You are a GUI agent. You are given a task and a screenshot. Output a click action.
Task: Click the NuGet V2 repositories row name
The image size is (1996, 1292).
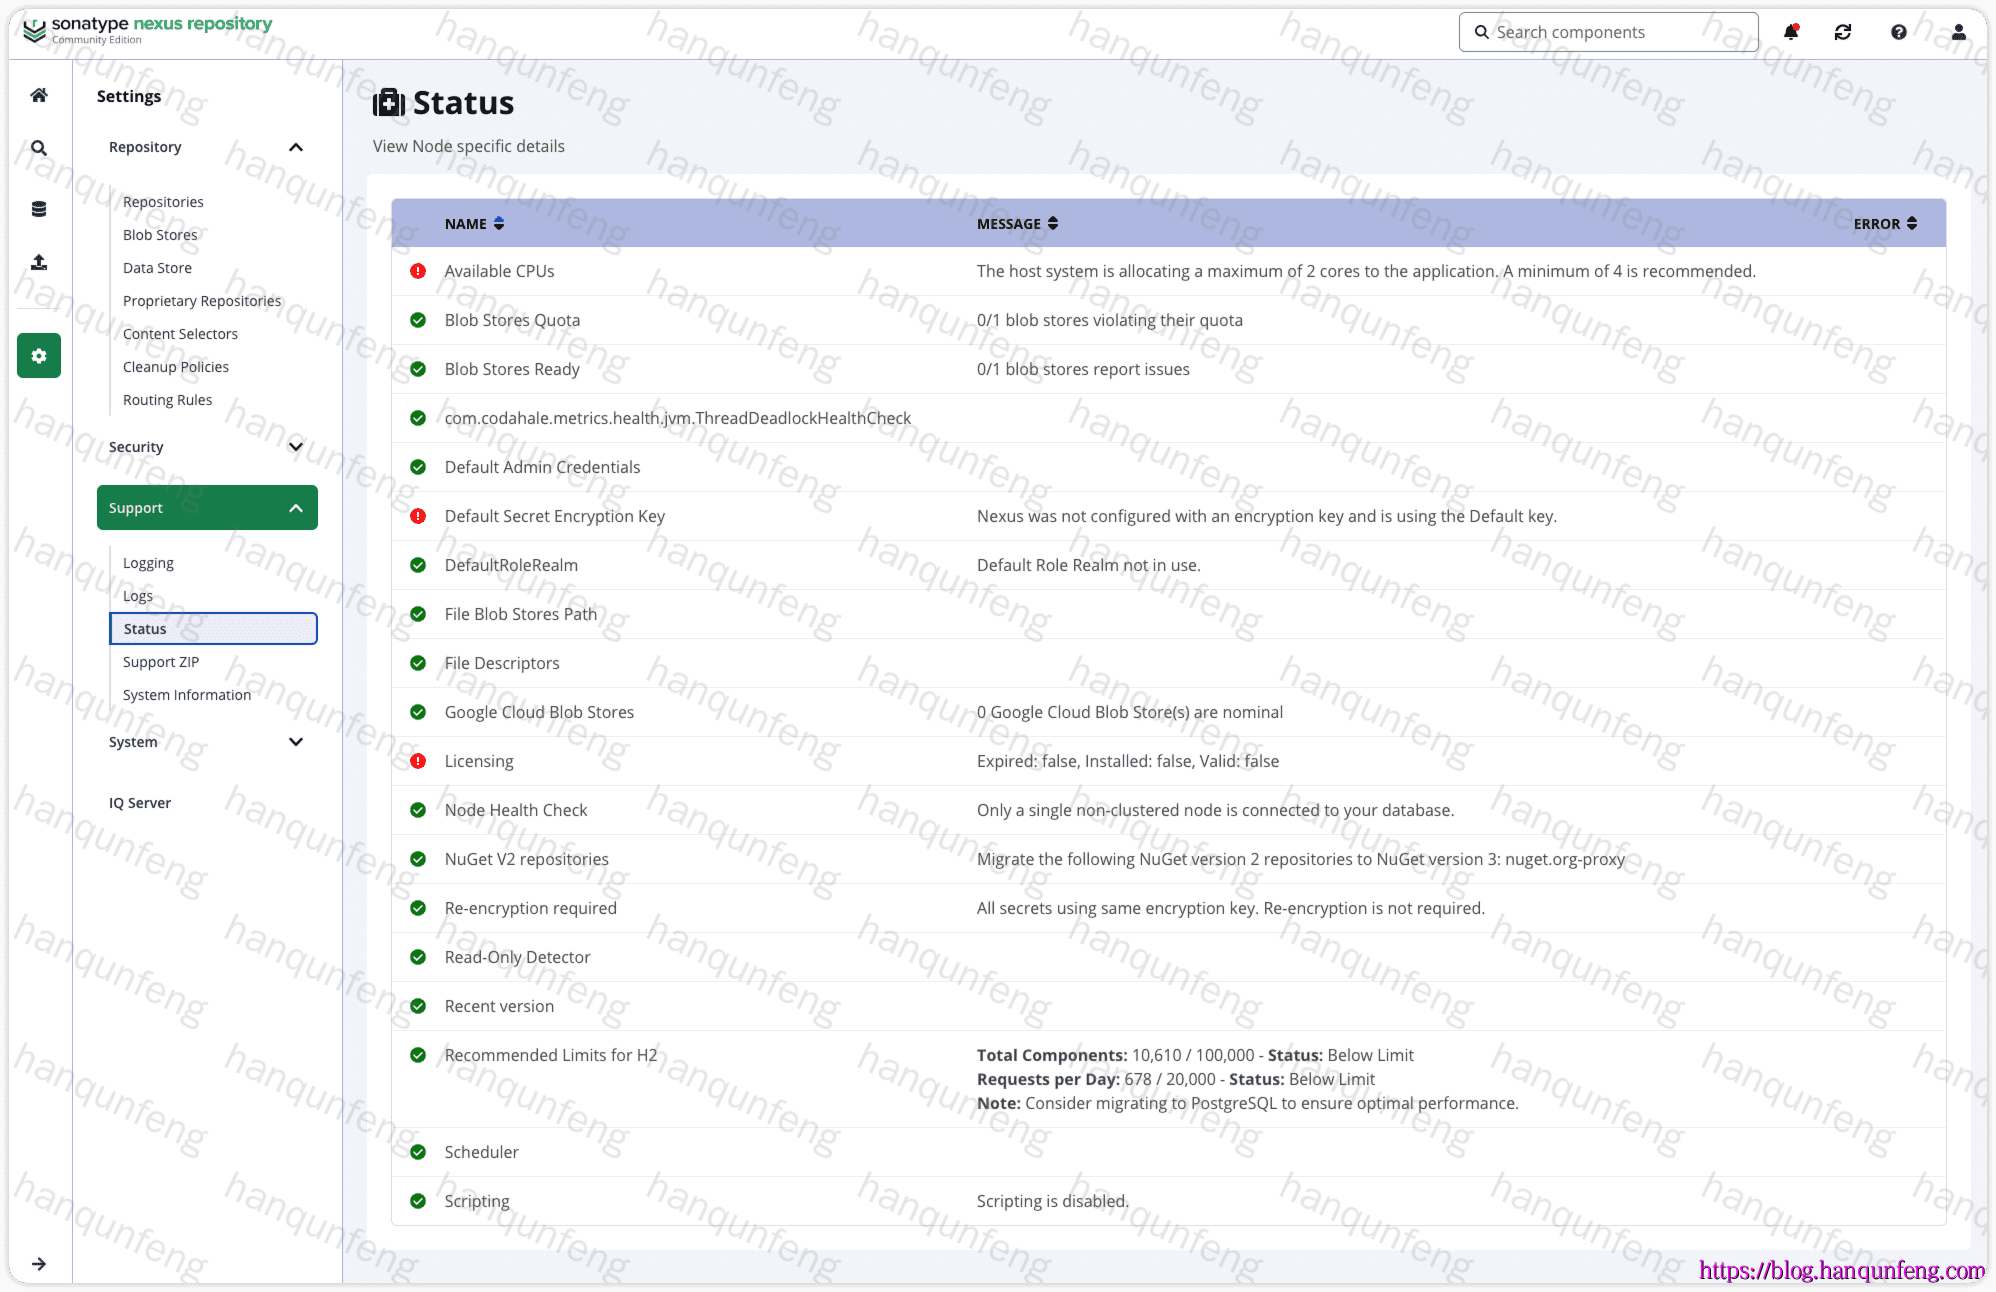tap(526, 859)
